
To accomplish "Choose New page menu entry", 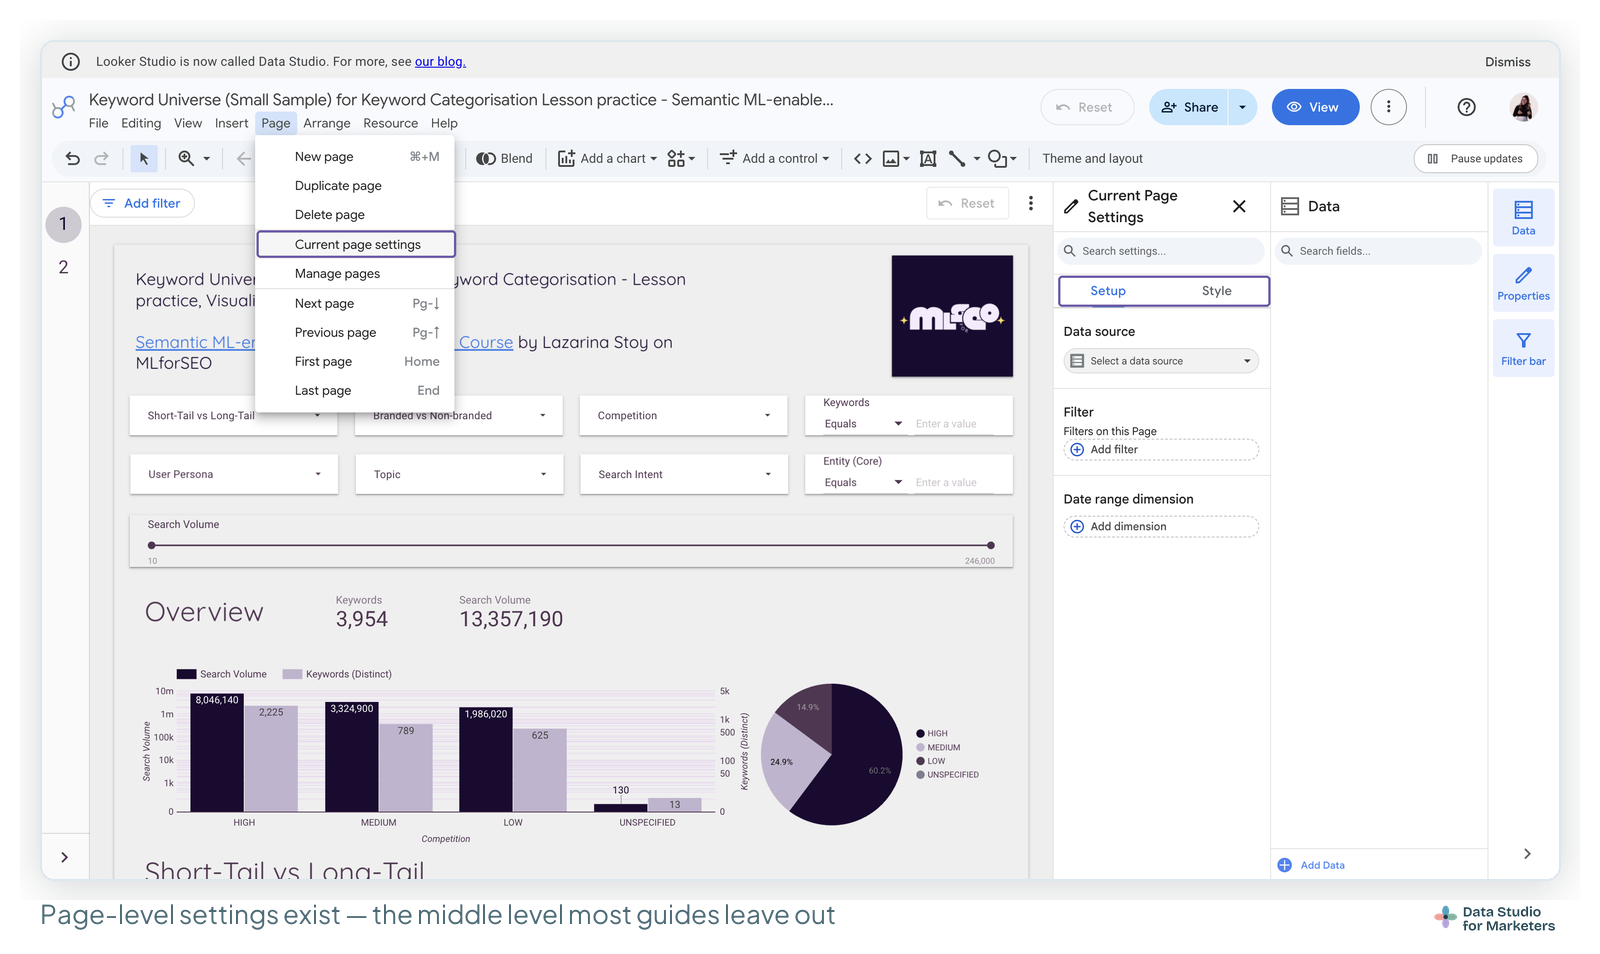I will pos(355,157).
